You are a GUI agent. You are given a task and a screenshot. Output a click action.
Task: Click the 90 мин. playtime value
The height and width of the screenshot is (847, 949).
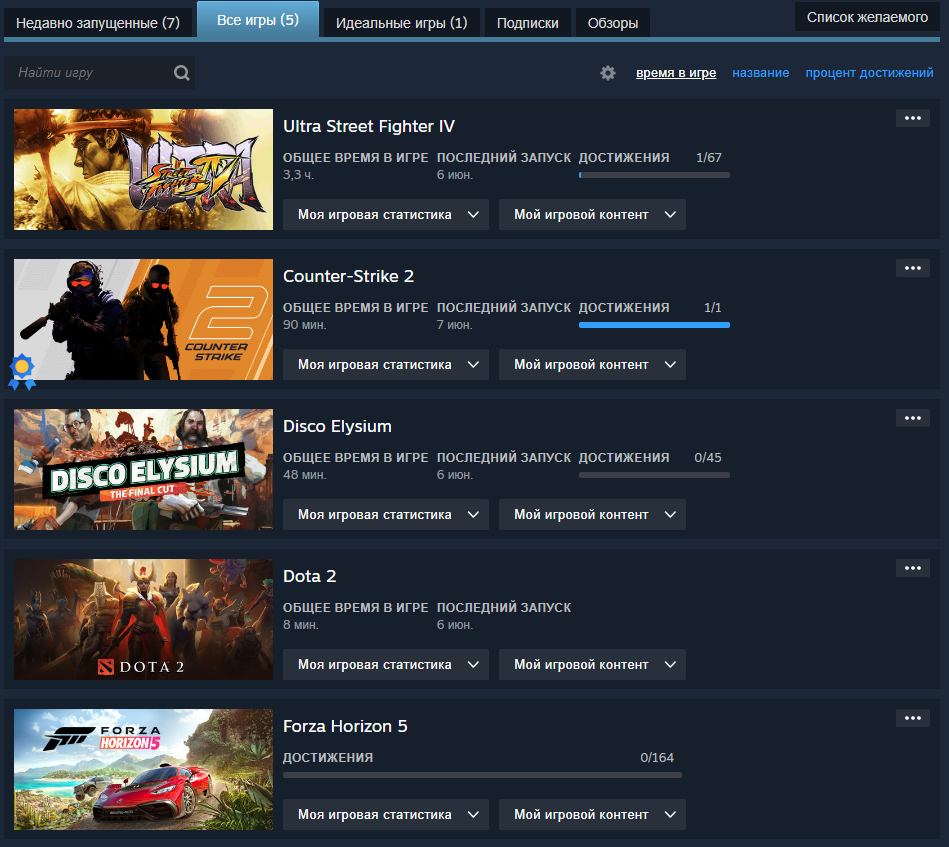click(304, 325)
